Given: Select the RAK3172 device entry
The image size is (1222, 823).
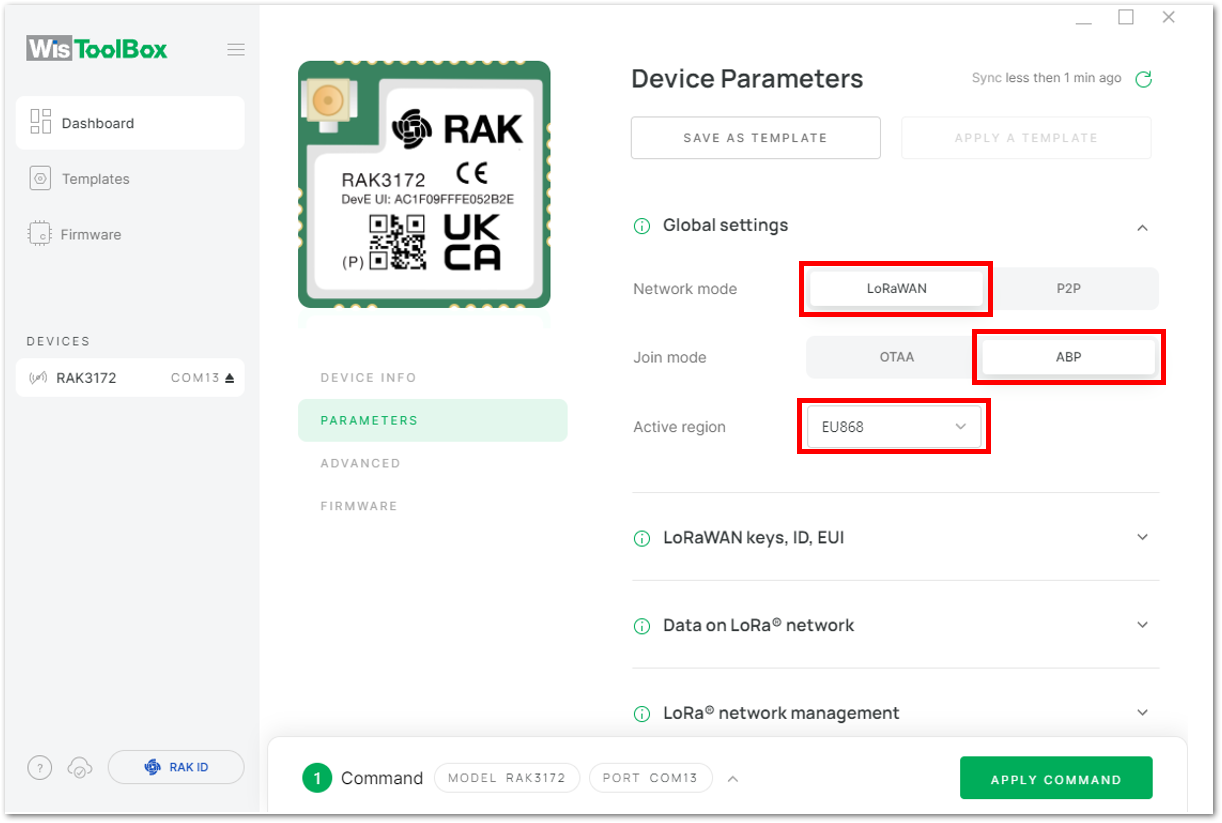Looking at the screenshot, I should coord(130,378).
